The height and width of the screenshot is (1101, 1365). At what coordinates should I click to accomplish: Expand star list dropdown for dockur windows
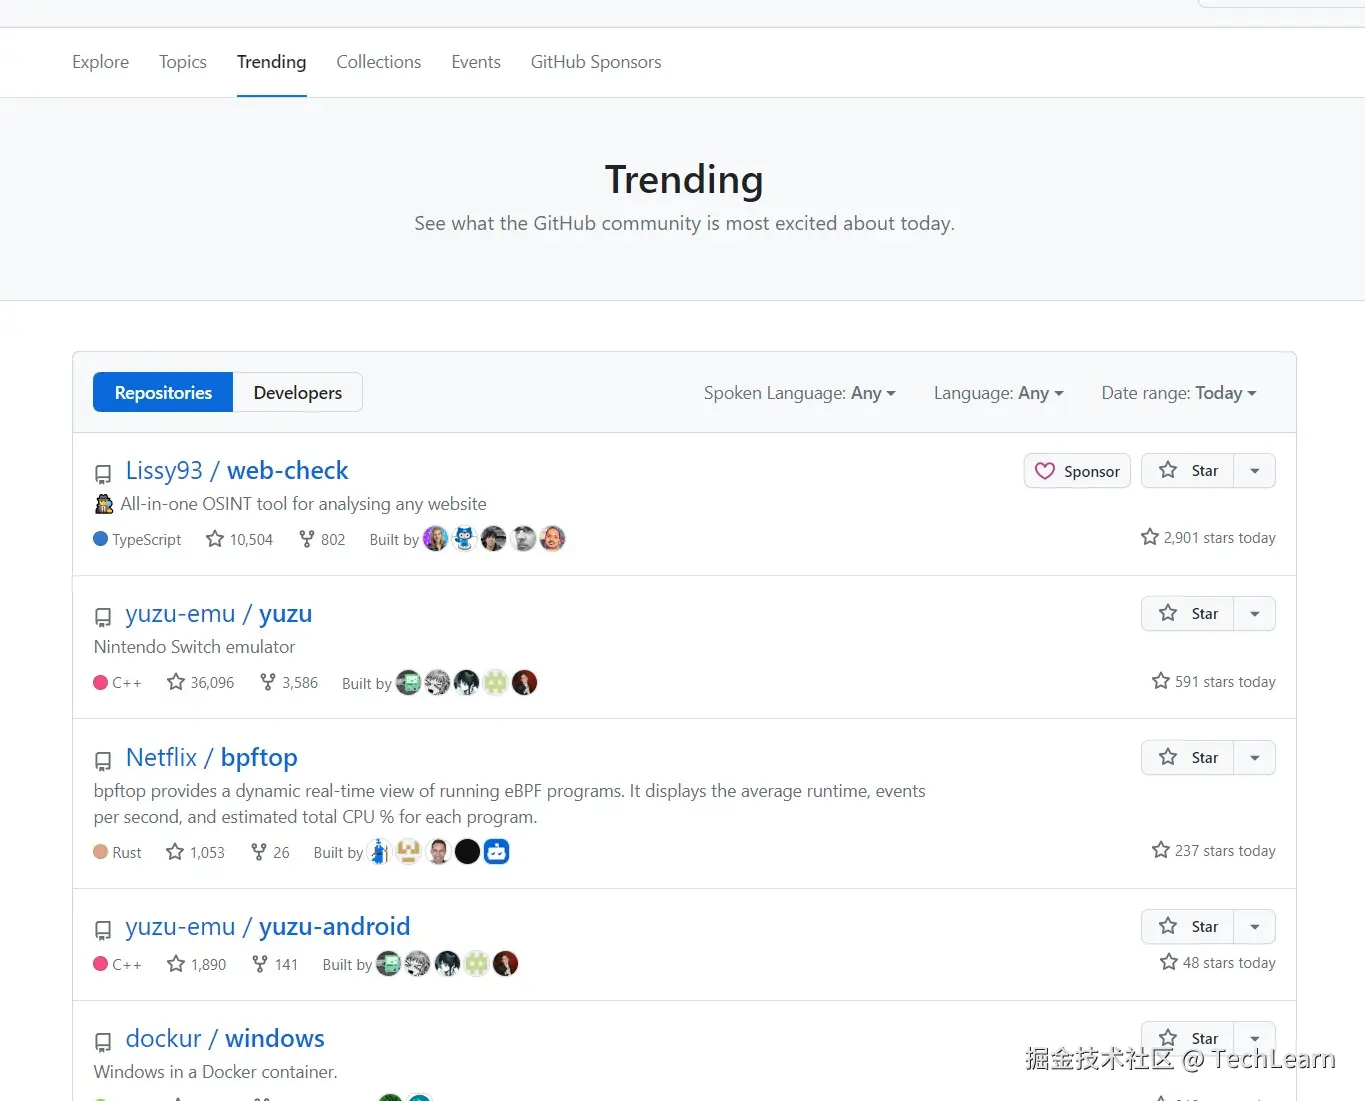click(1255, 1039)
